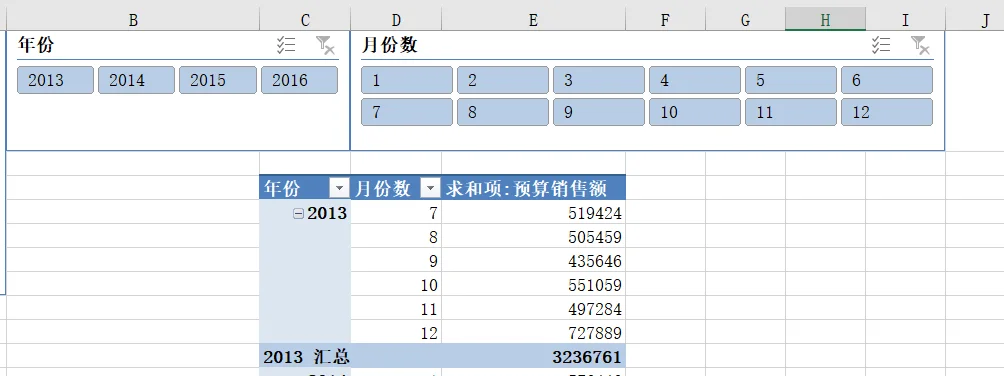This screenshot has height=376, width=1004.
Task: Click the value 519424 cell
Action: (x=533, y=213)
